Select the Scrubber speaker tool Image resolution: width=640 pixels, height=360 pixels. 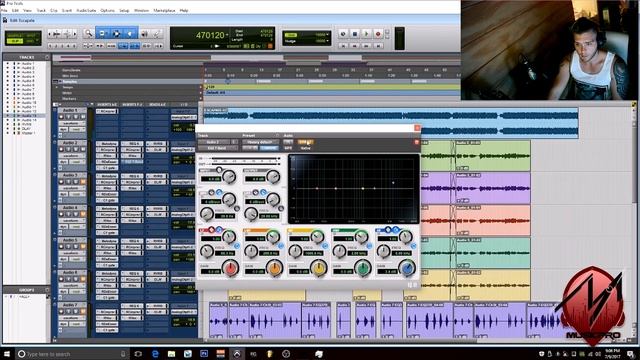pyautogui.click(x=144, y=33)
